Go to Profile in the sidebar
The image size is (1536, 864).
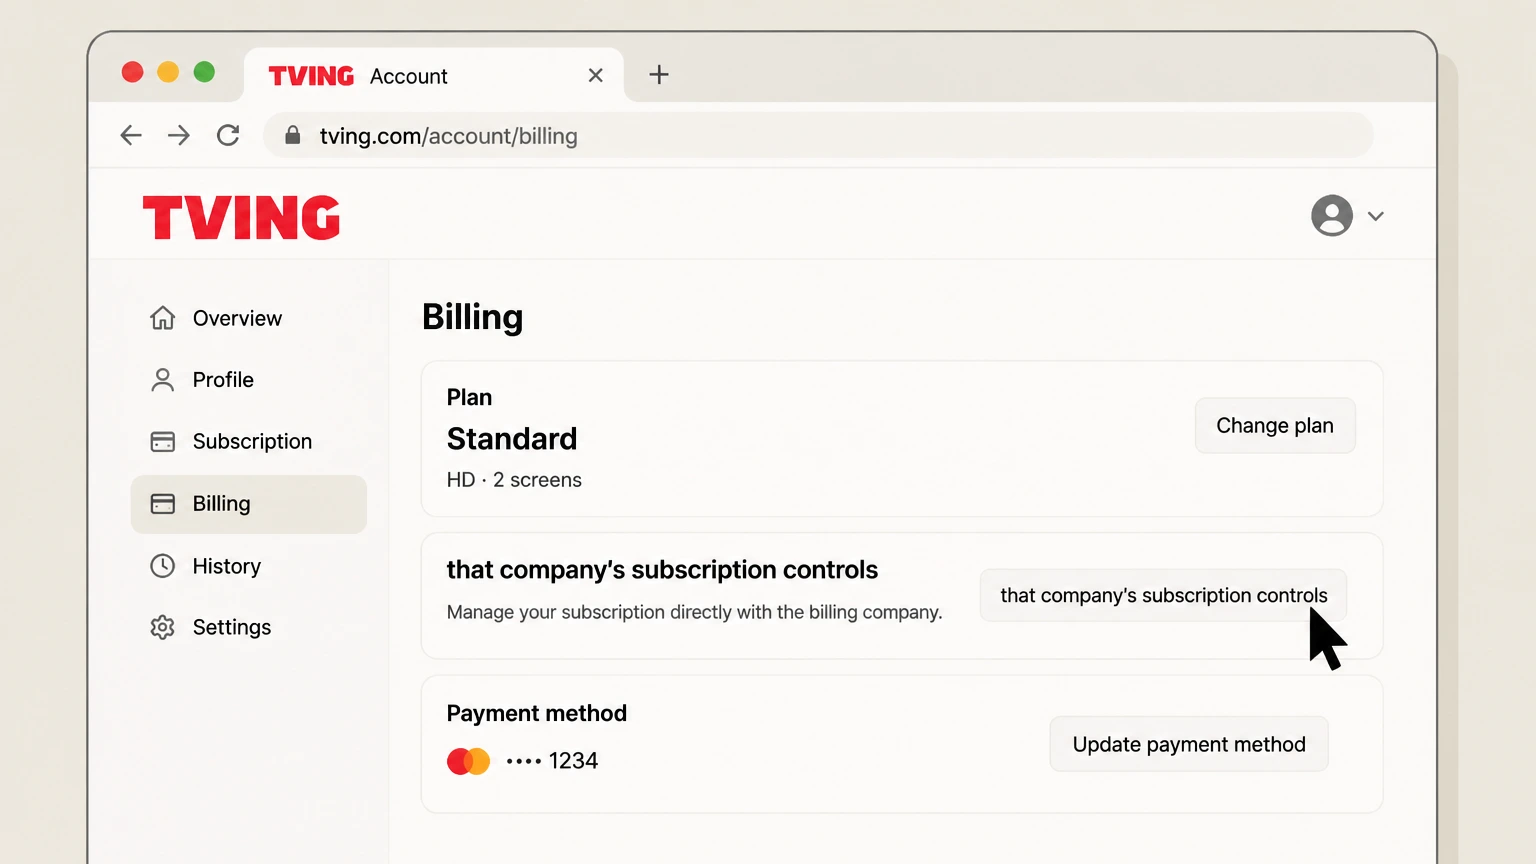[249, 380]
